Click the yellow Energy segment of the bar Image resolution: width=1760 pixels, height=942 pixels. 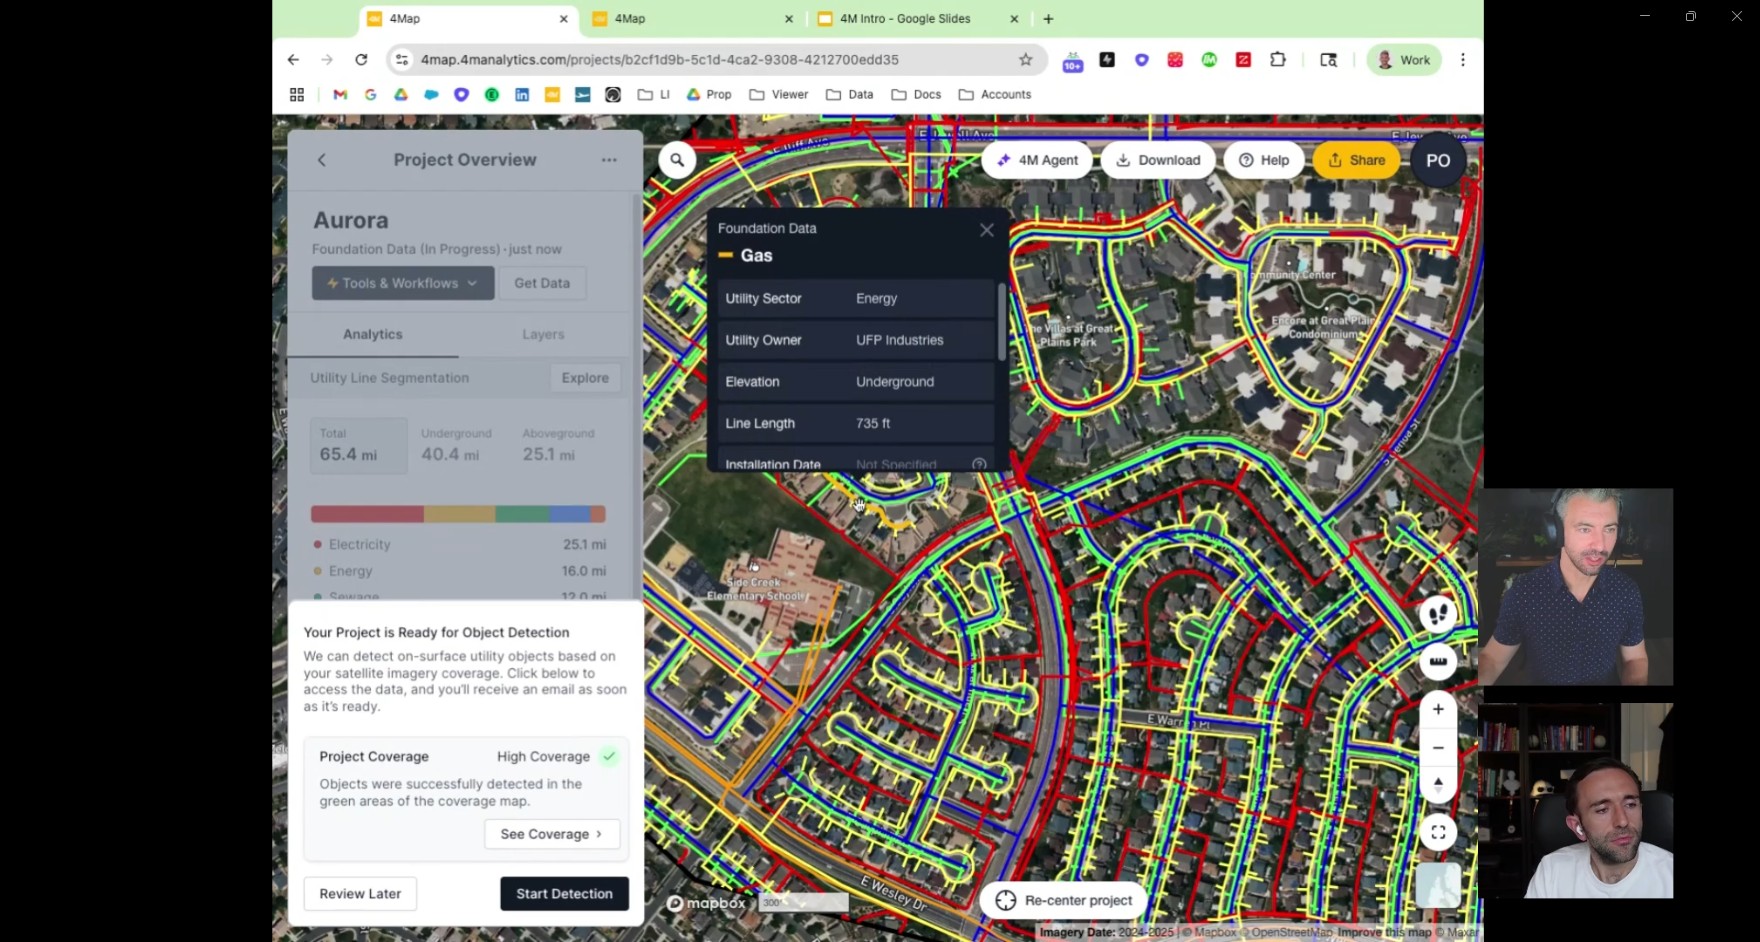pyautogui.click(x=459, y=514)
